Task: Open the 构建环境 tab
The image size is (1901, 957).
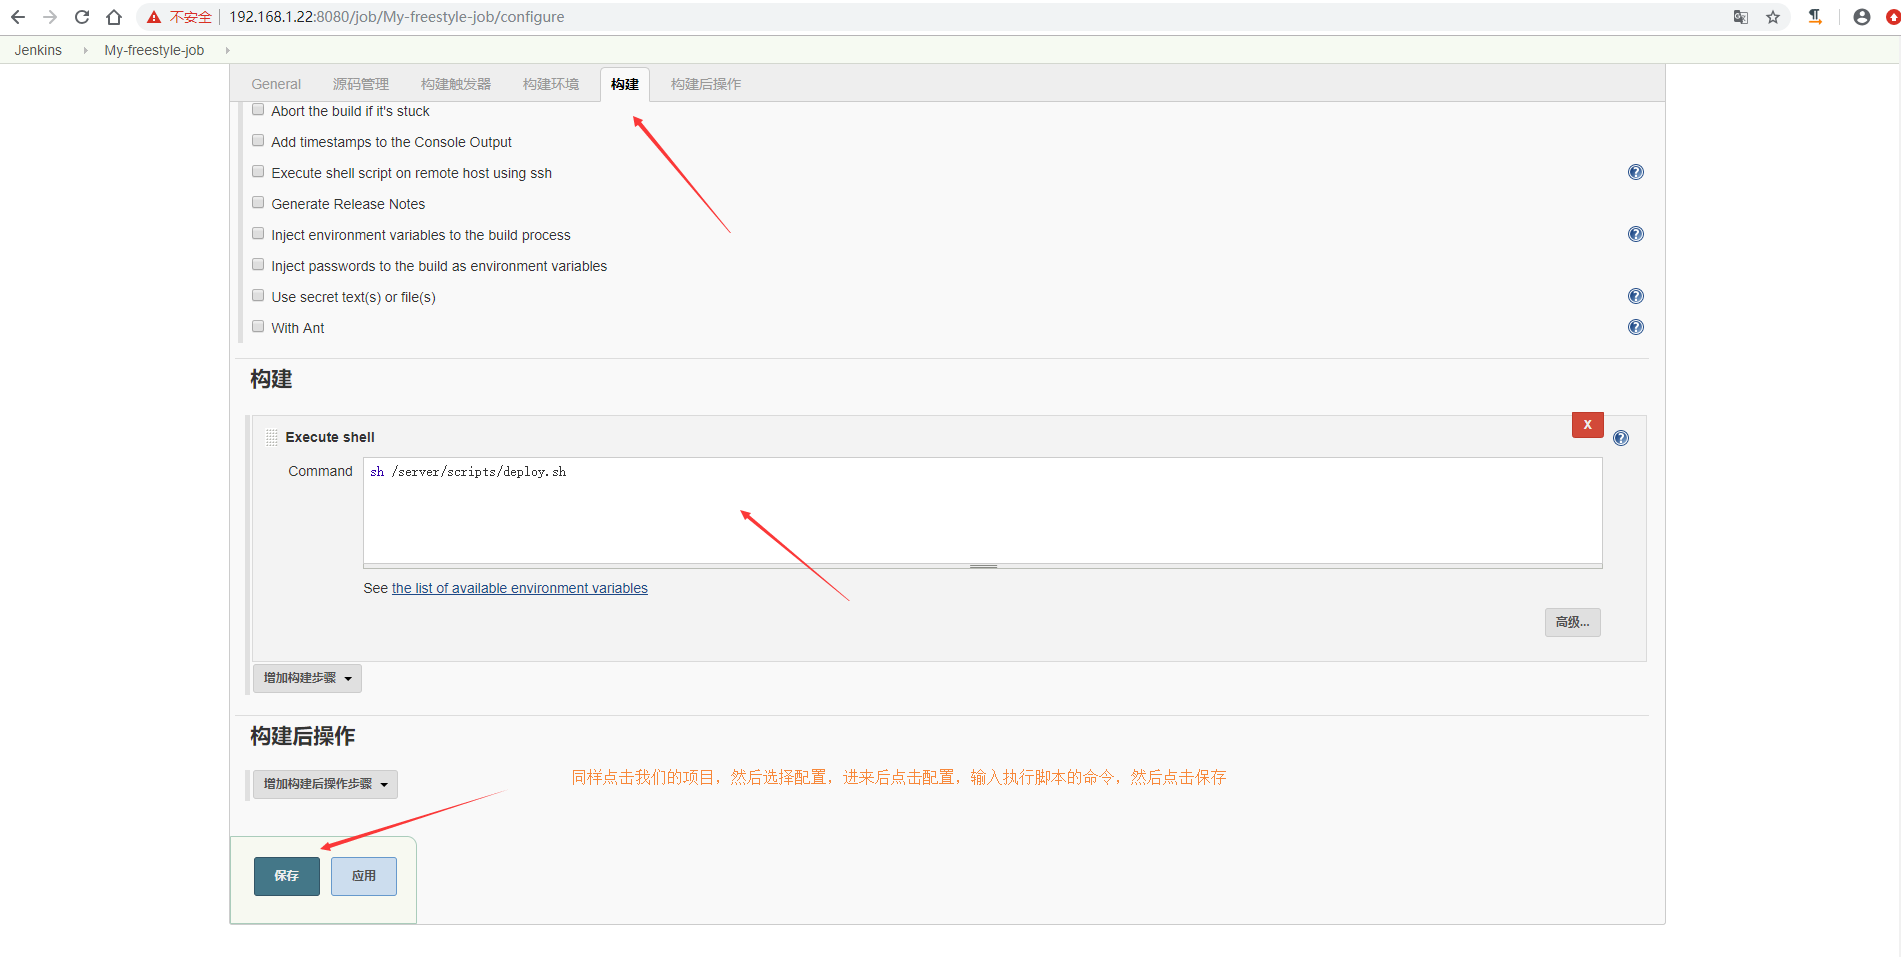Action: [551, 84]
